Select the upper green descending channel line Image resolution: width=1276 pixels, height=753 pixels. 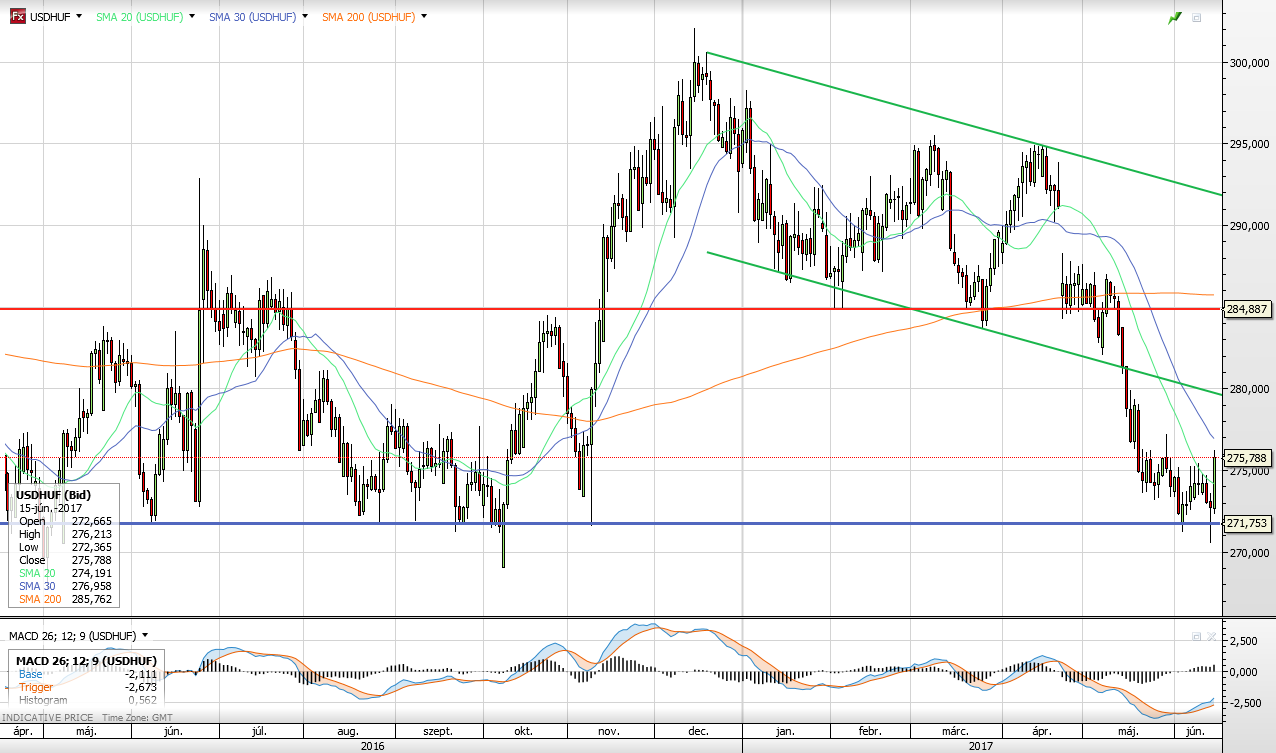point(964,123)
